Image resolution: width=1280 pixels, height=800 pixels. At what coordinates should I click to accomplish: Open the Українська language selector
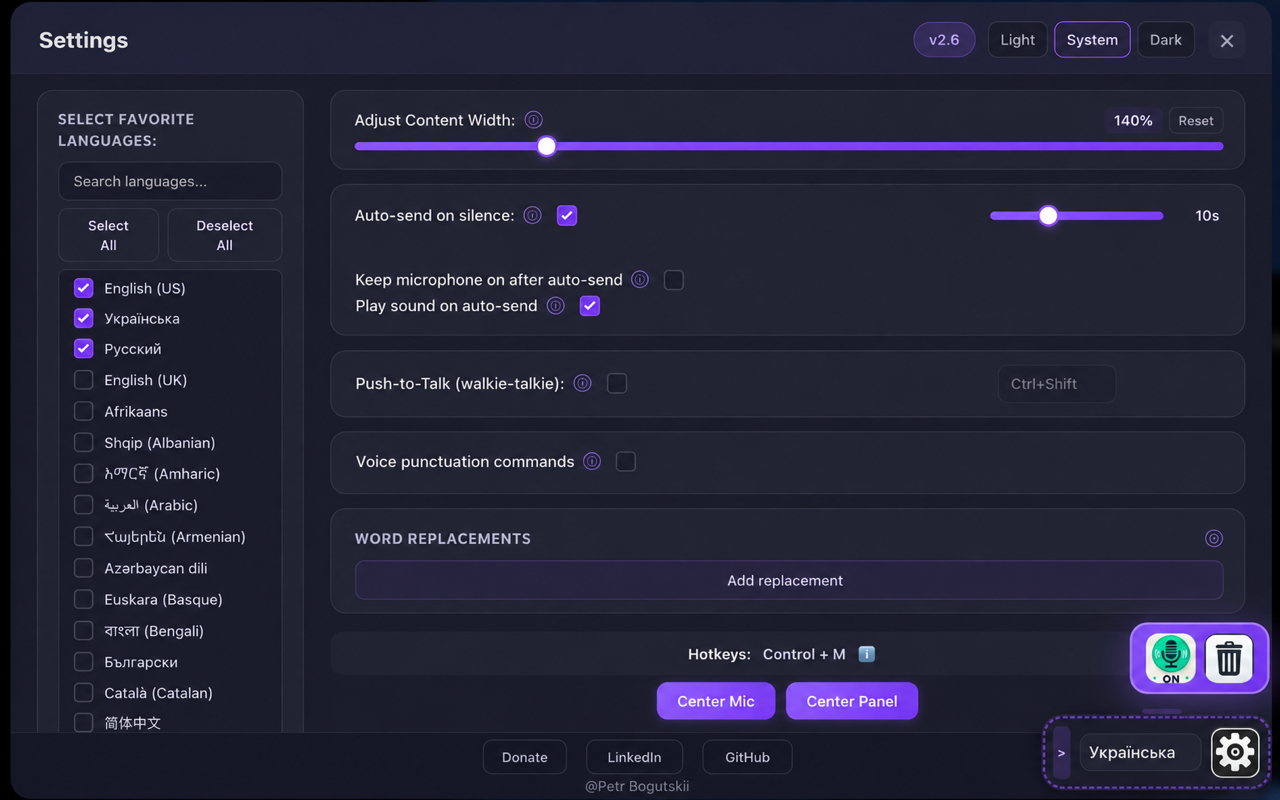click(1140, 753)
